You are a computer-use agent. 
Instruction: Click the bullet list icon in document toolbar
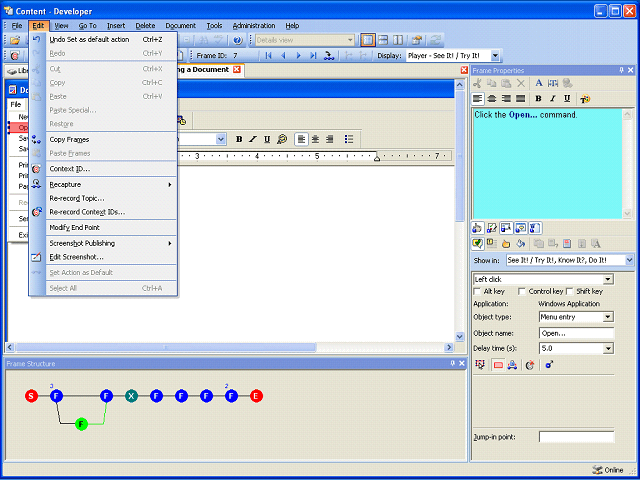tap(349, 140)
